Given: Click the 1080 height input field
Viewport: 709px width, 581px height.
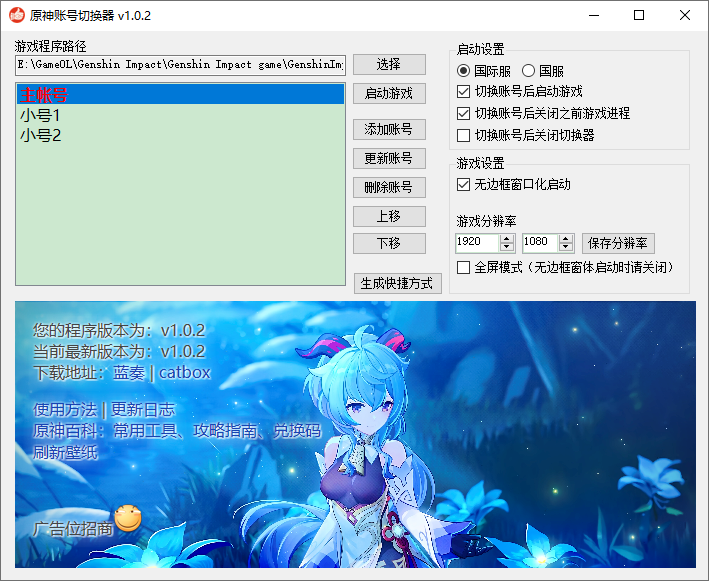Looking at the screenshot, I should click(x=540, y=243).
